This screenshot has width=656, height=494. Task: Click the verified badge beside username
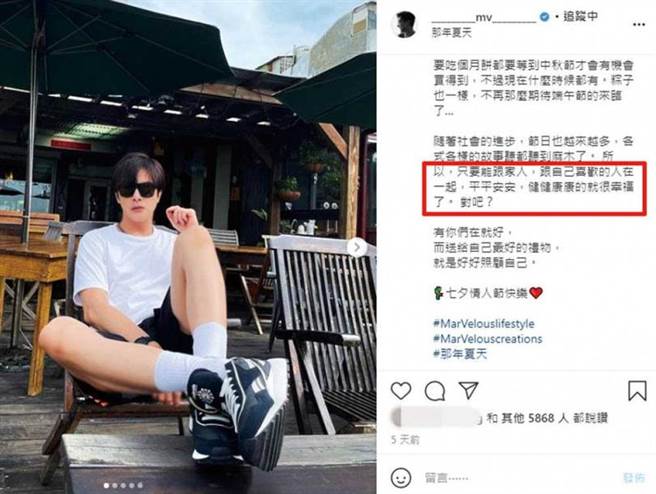[544, 17]
